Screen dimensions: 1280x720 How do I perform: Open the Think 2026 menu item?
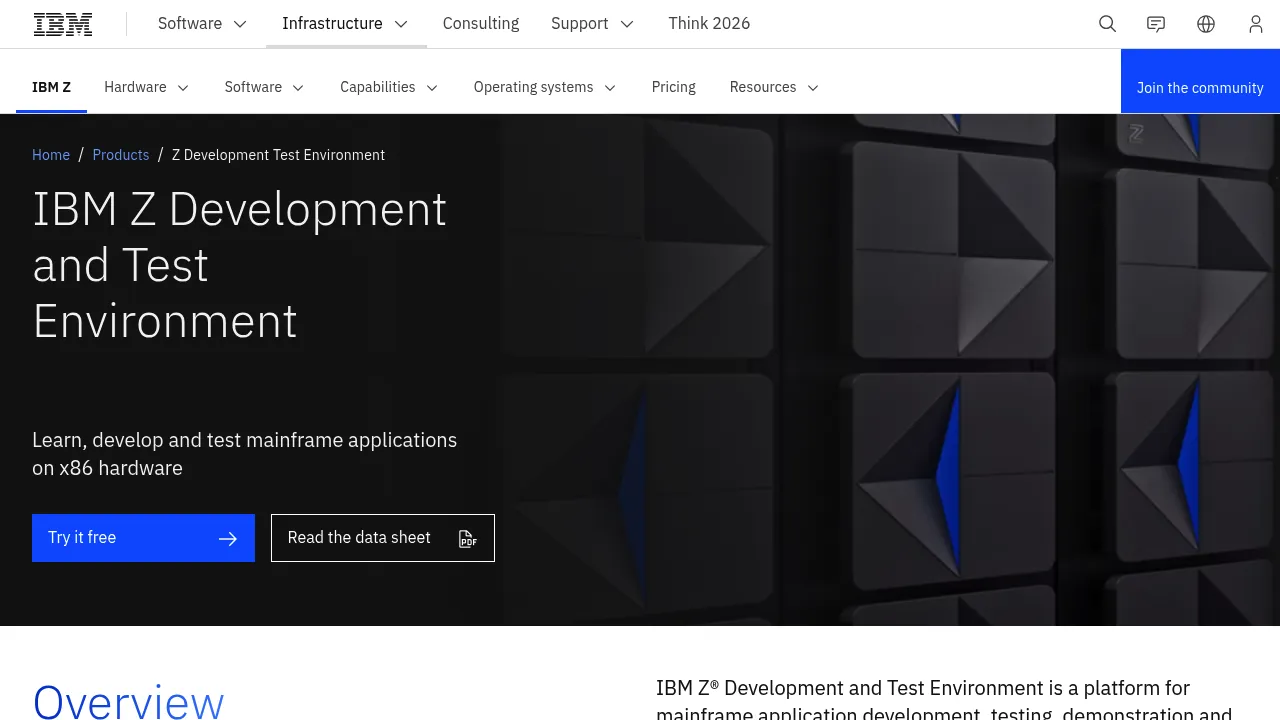[709, 24]
